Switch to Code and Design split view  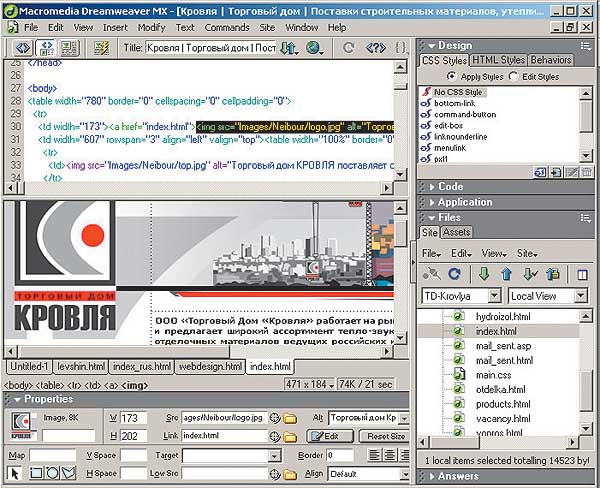46,48
